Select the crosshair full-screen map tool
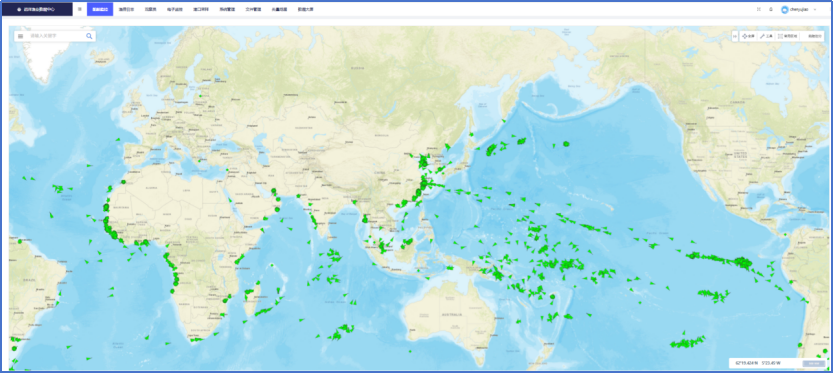 tap(748, 36)
